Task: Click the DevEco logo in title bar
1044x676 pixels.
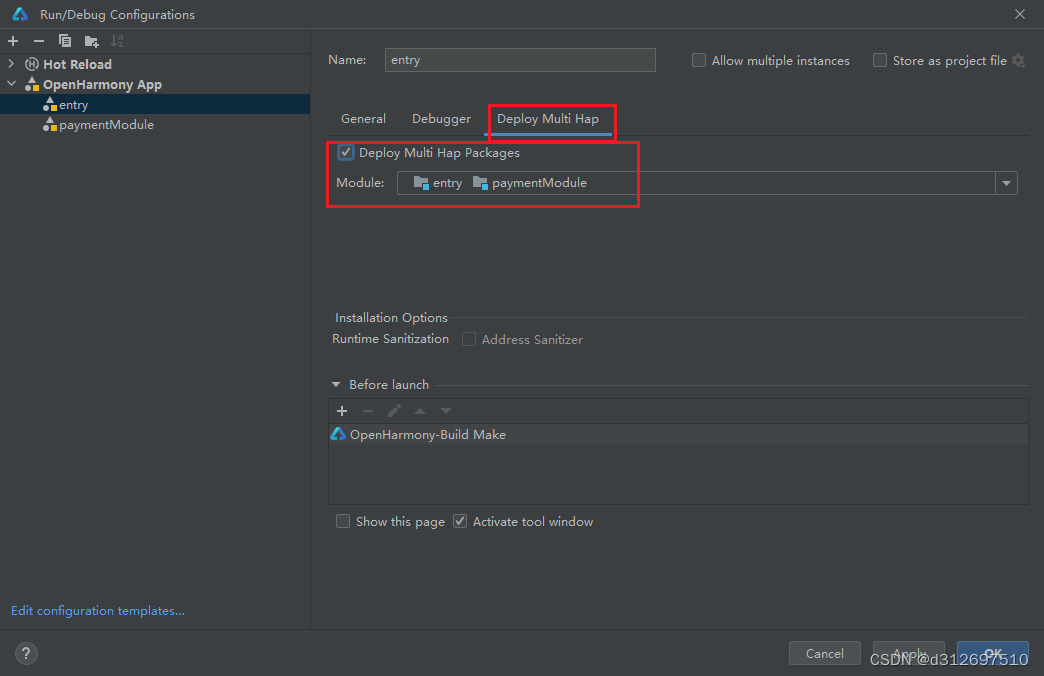Action: [20, 14]
